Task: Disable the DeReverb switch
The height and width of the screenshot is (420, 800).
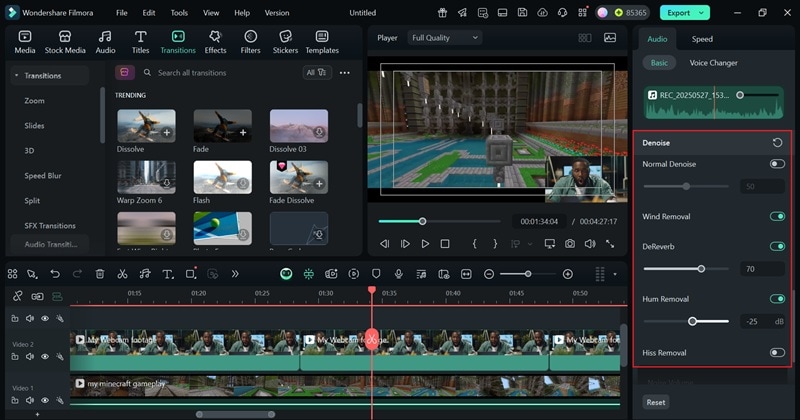Action: click(x=777, y=246)
